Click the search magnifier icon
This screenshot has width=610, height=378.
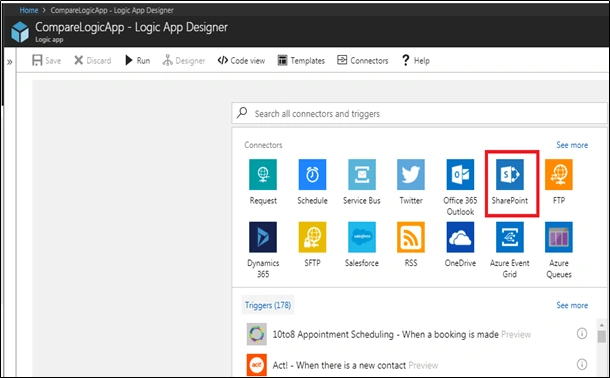pos(242,113)
